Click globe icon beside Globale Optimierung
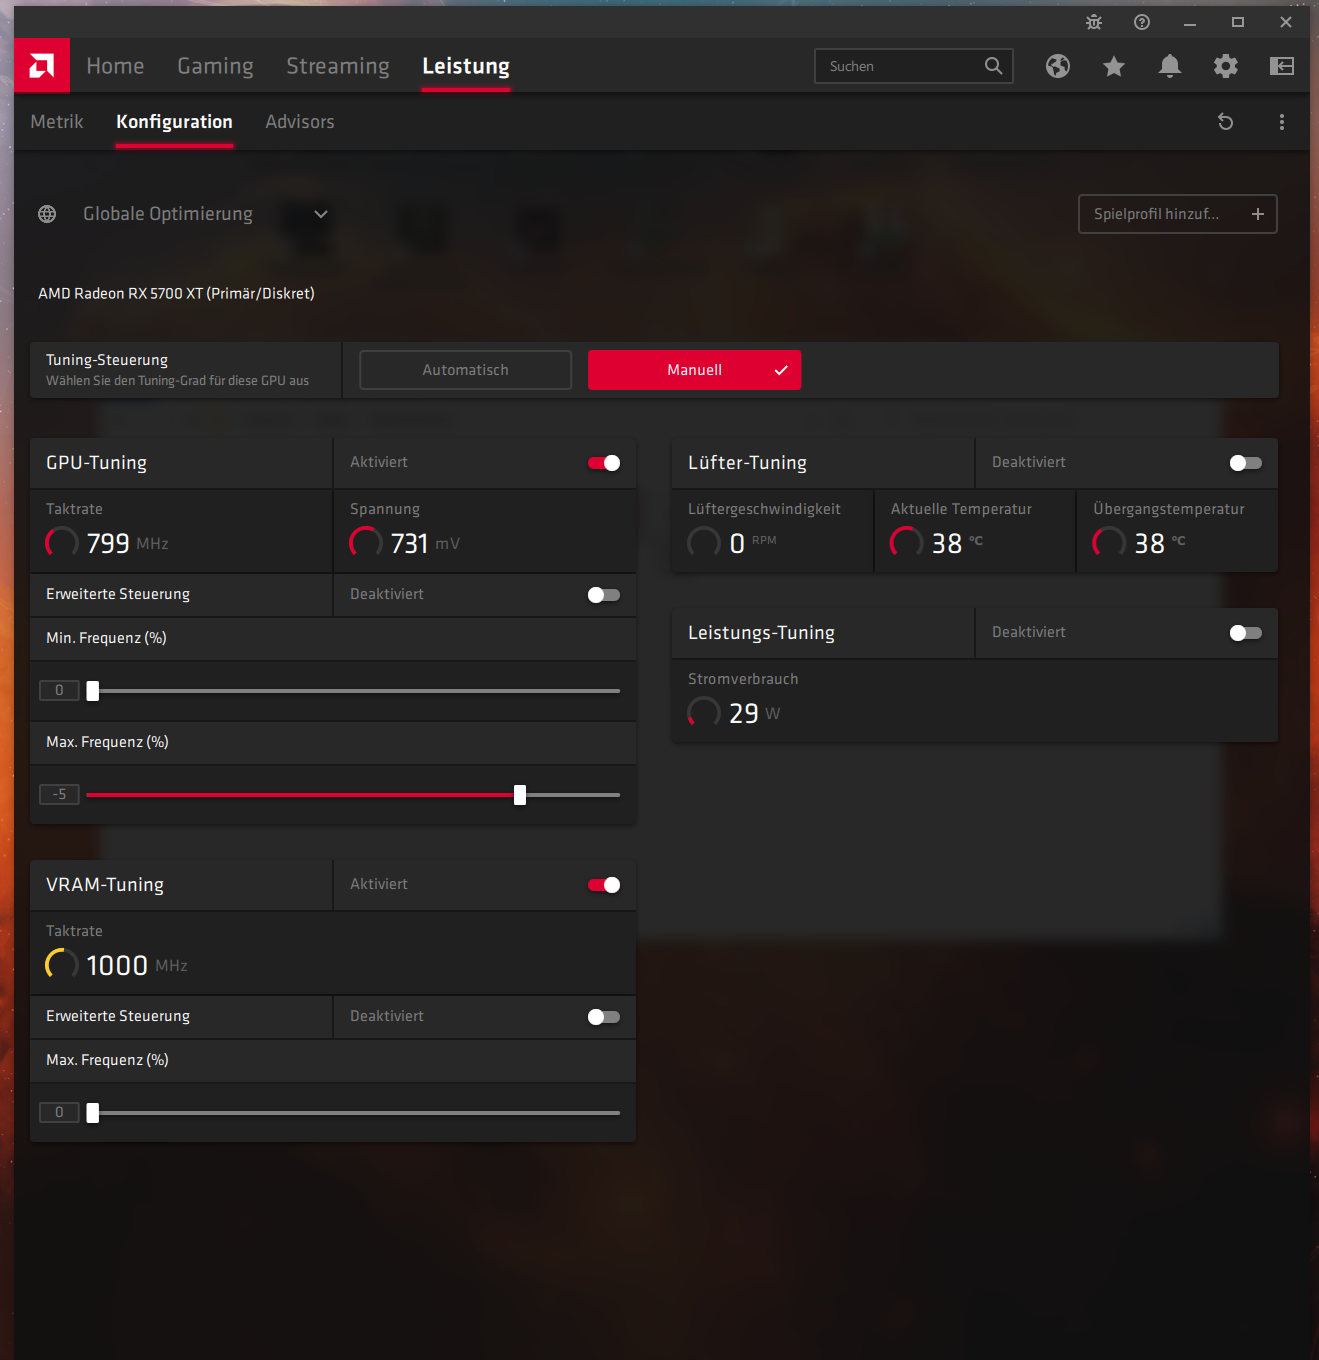Image resolution: width=1319 pixels, height=1360 pixels. click(x=47, y=214)
